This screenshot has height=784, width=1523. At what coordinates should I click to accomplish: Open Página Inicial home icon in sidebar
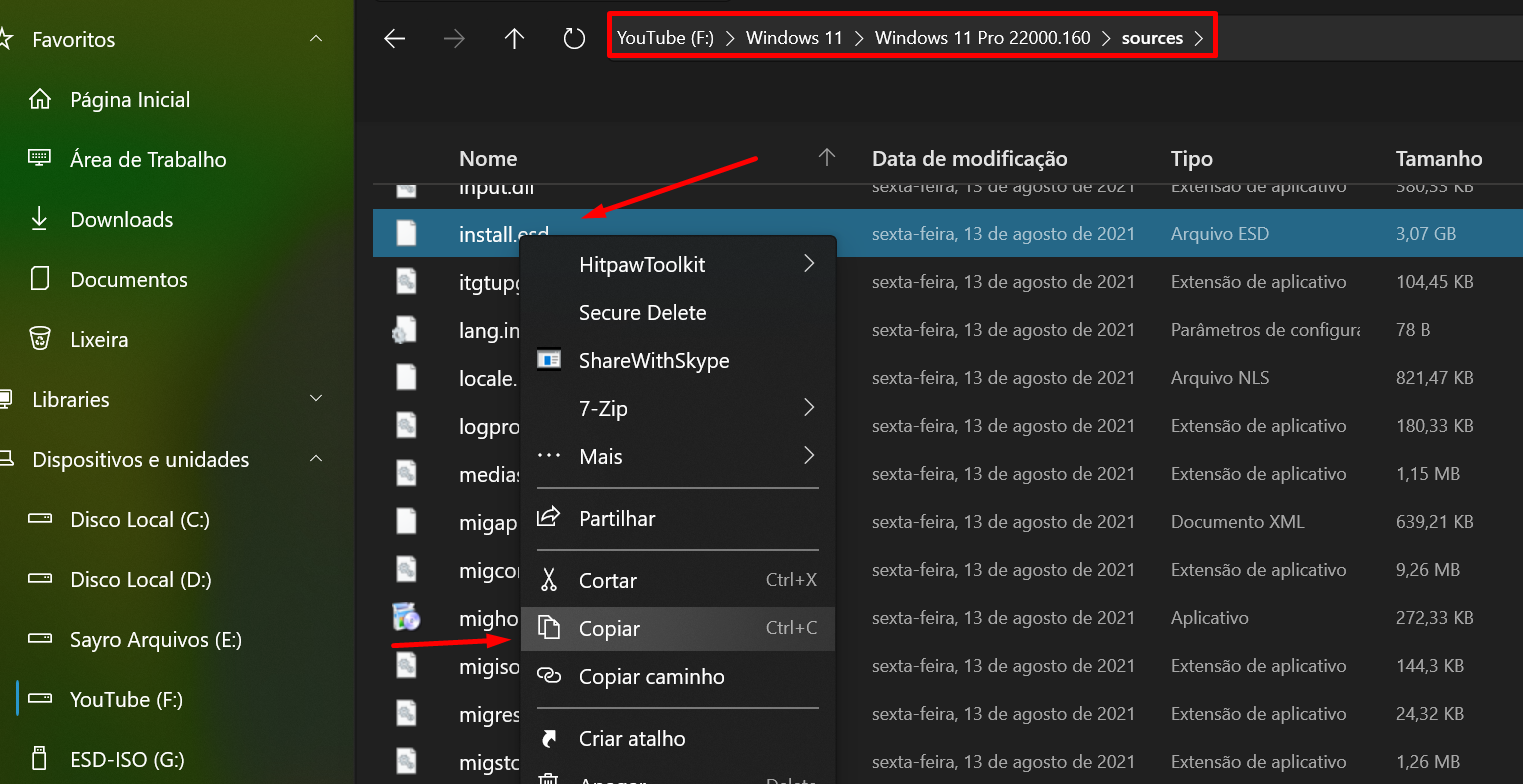[40, 99]
